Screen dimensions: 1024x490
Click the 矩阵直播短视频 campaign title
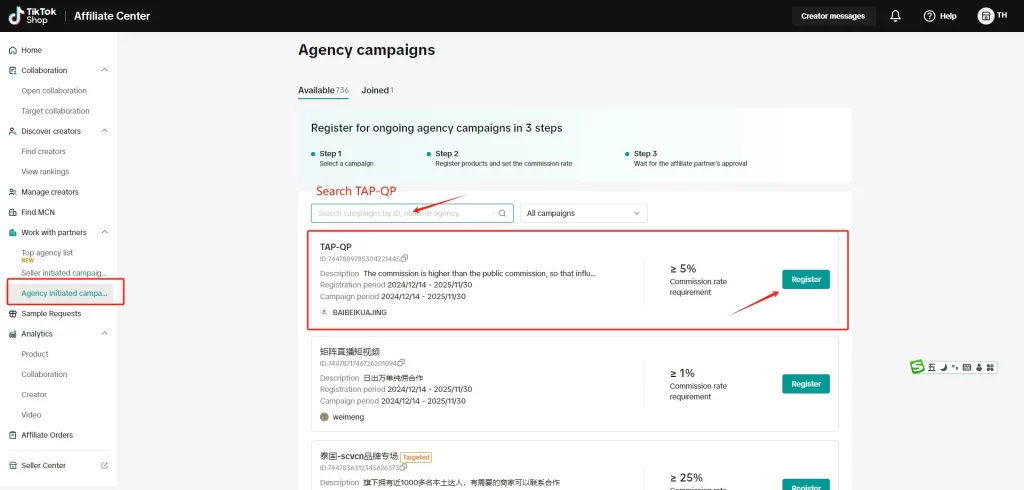(350, 351)
